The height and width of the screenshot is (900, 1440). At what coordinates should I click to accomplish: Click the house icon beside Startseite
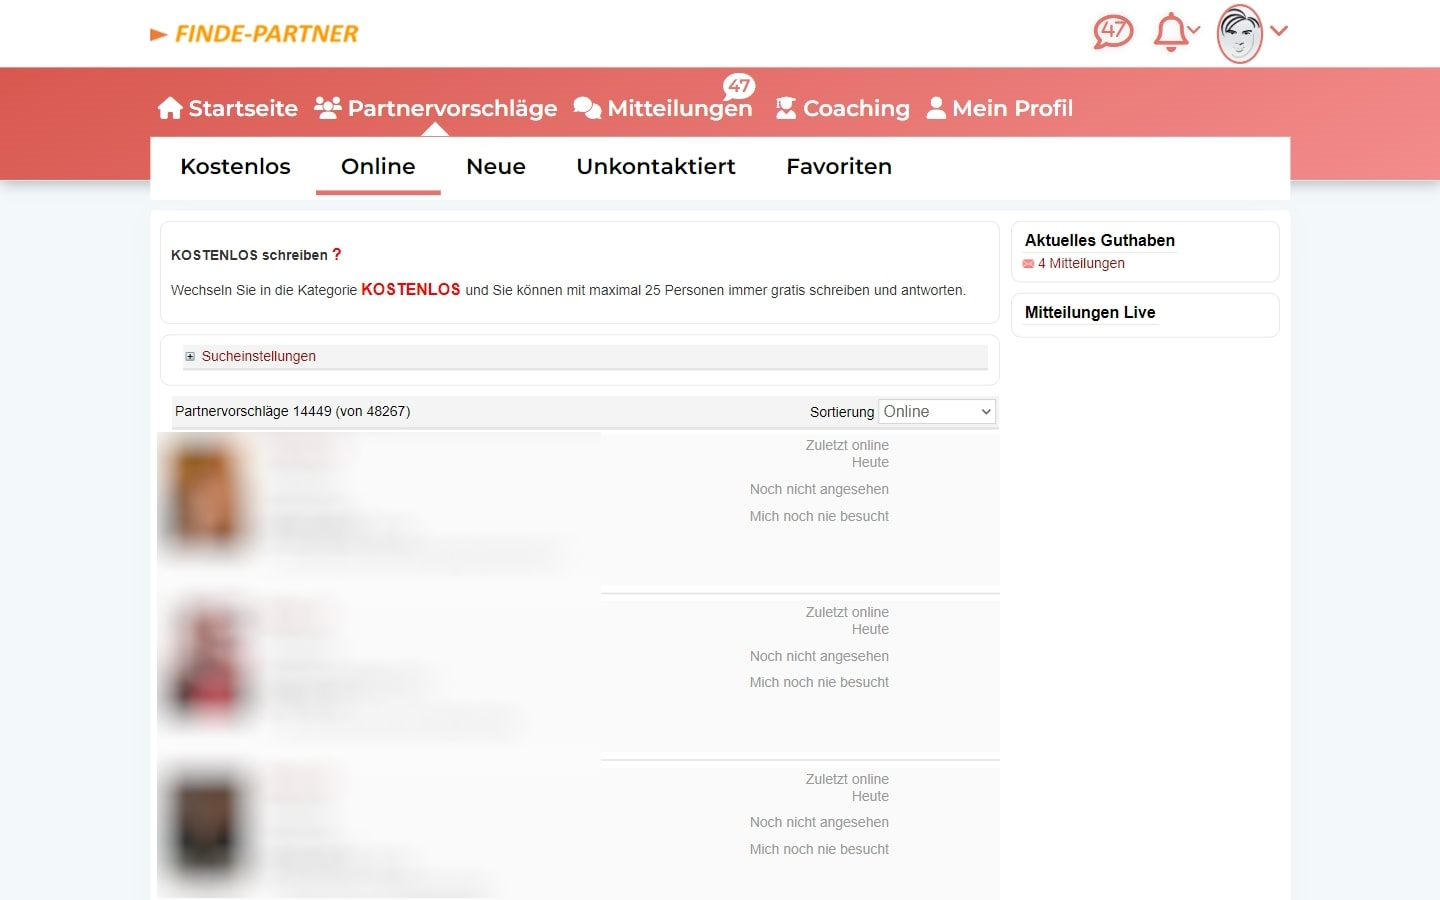click(x=168, y=106)
